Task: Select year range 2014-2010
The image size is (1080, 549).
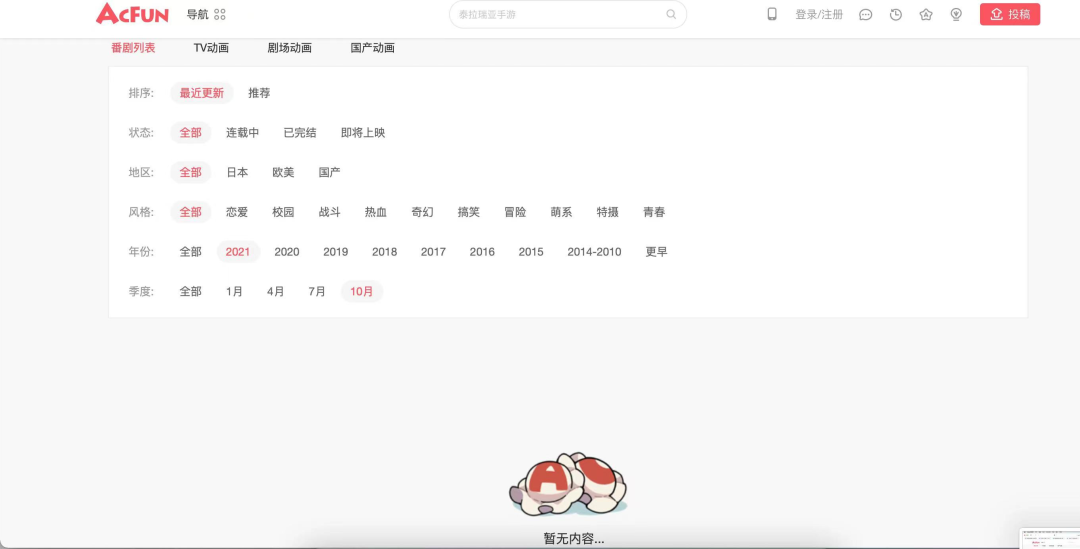Action: [594, 252]
